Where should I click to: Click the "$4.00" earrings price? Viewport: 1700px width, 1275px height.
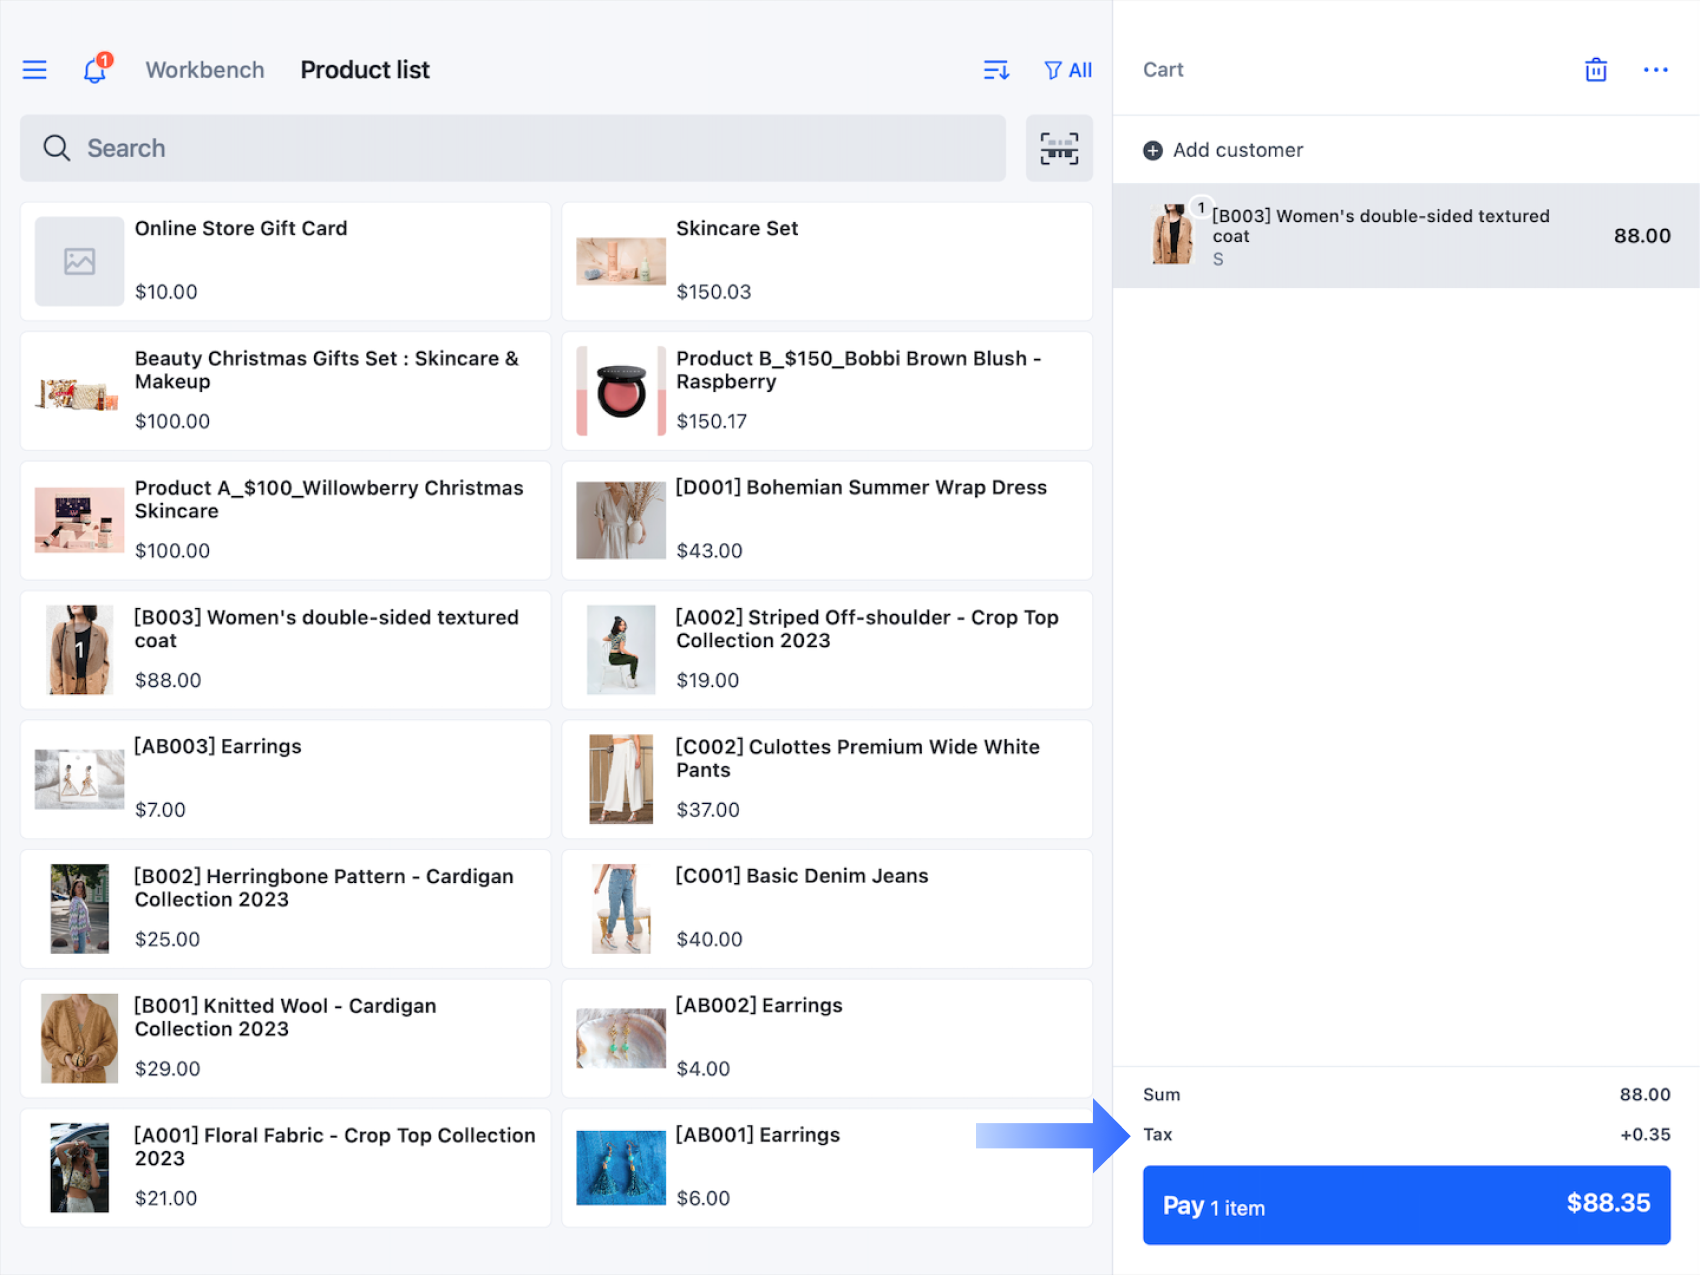point(703,1069)
